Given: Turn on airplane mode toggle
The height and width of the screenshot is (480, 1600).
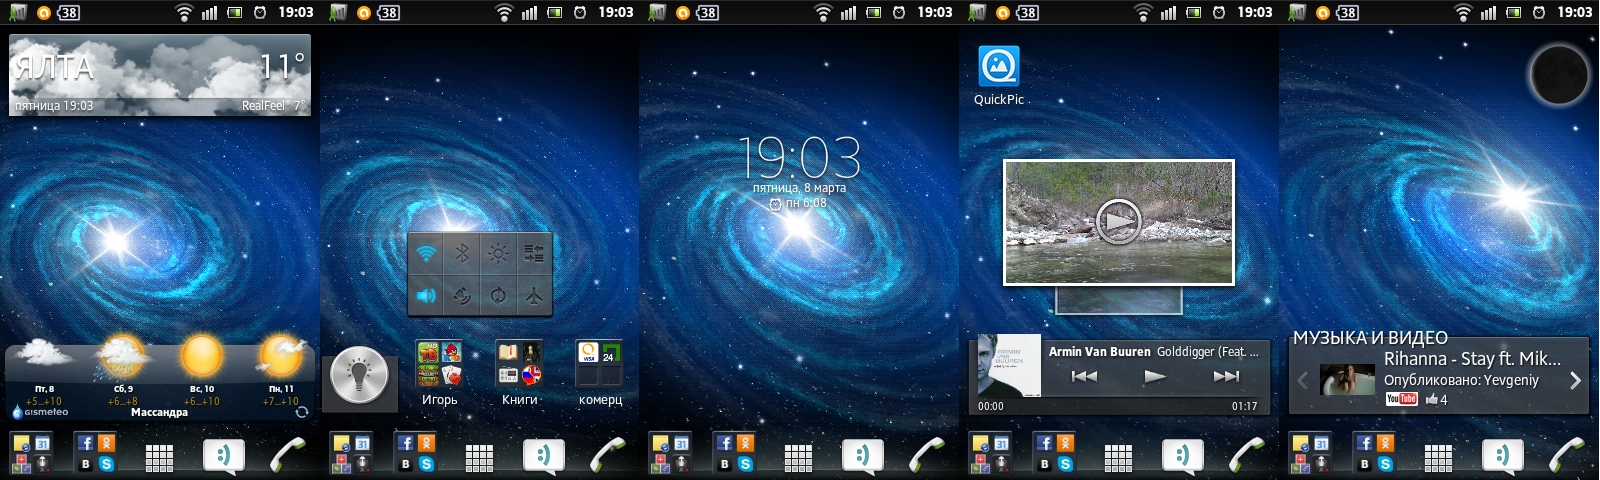Looking at the screenshot, I should (534, 296).
